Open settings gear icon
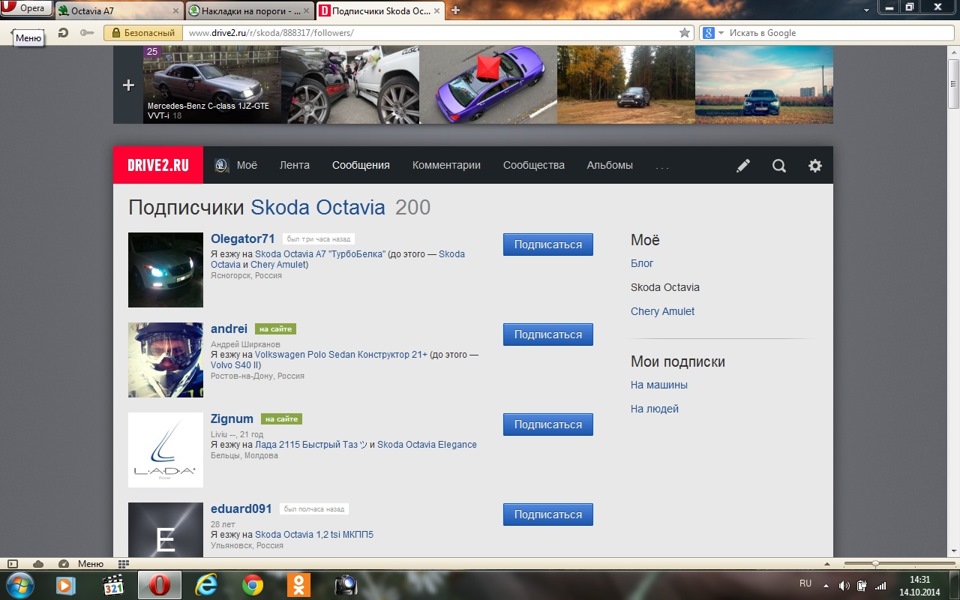The image size is (960, 600). pos(815,165)
